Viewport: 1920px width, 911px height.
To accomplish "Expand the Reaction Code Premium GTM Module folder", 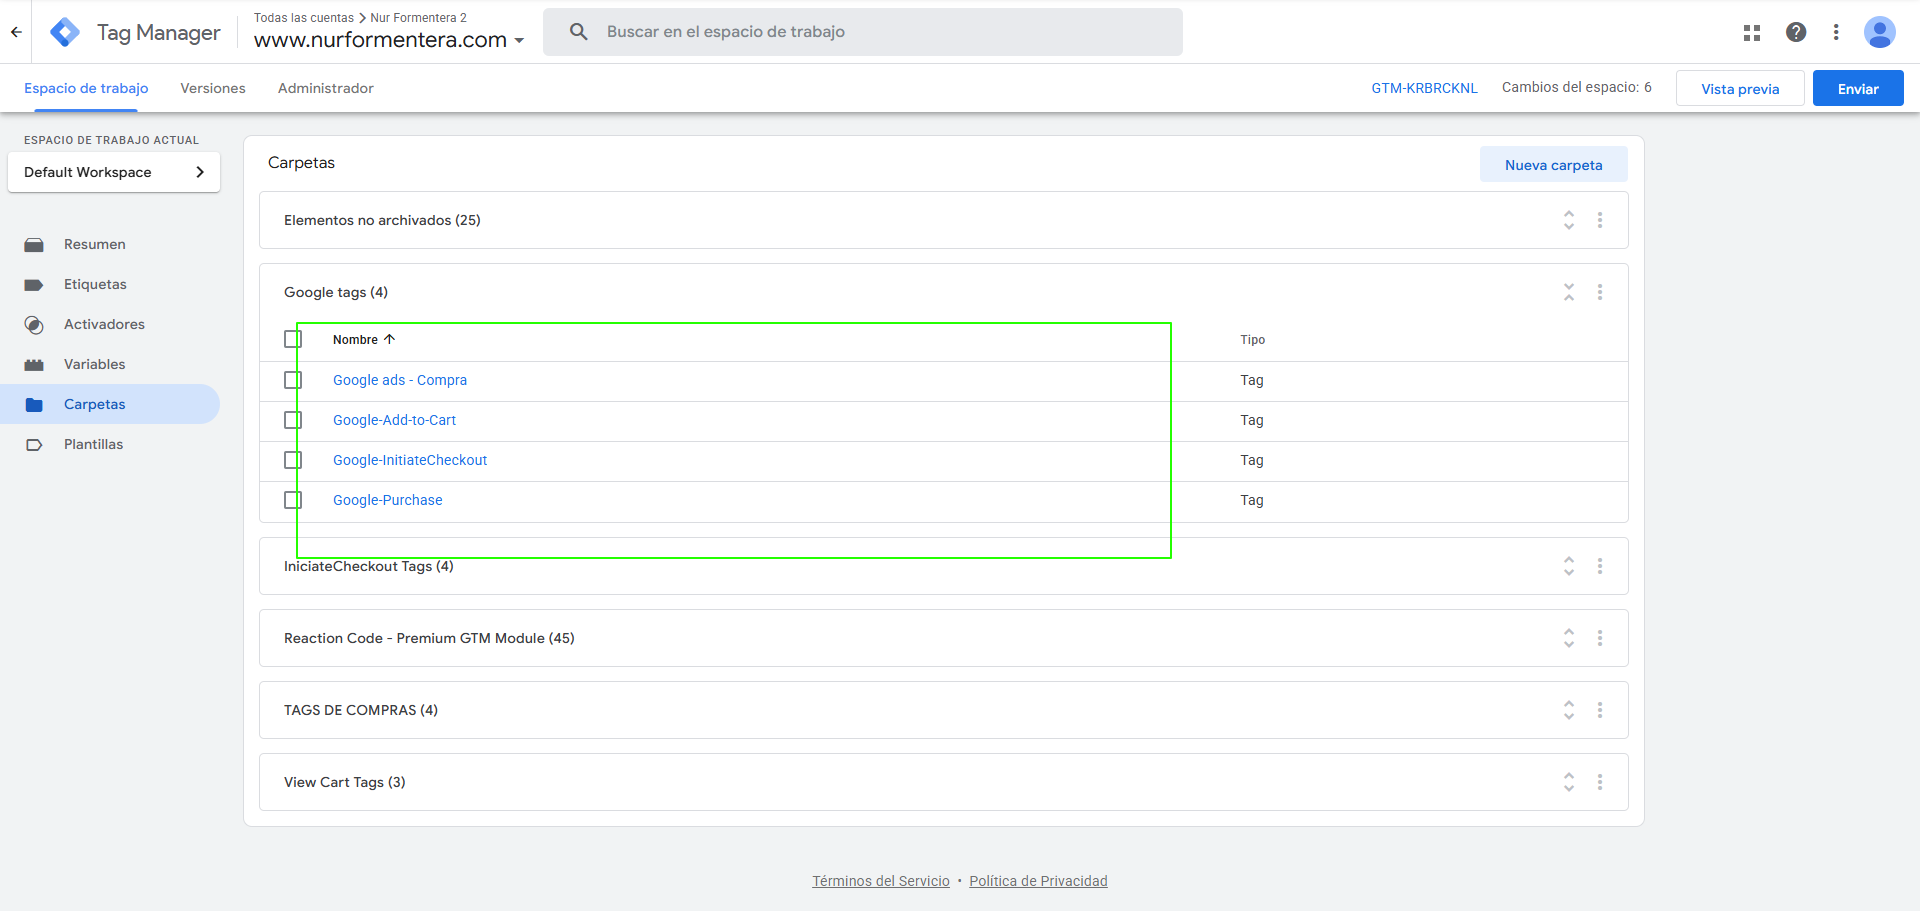I will coord(1569,638).
